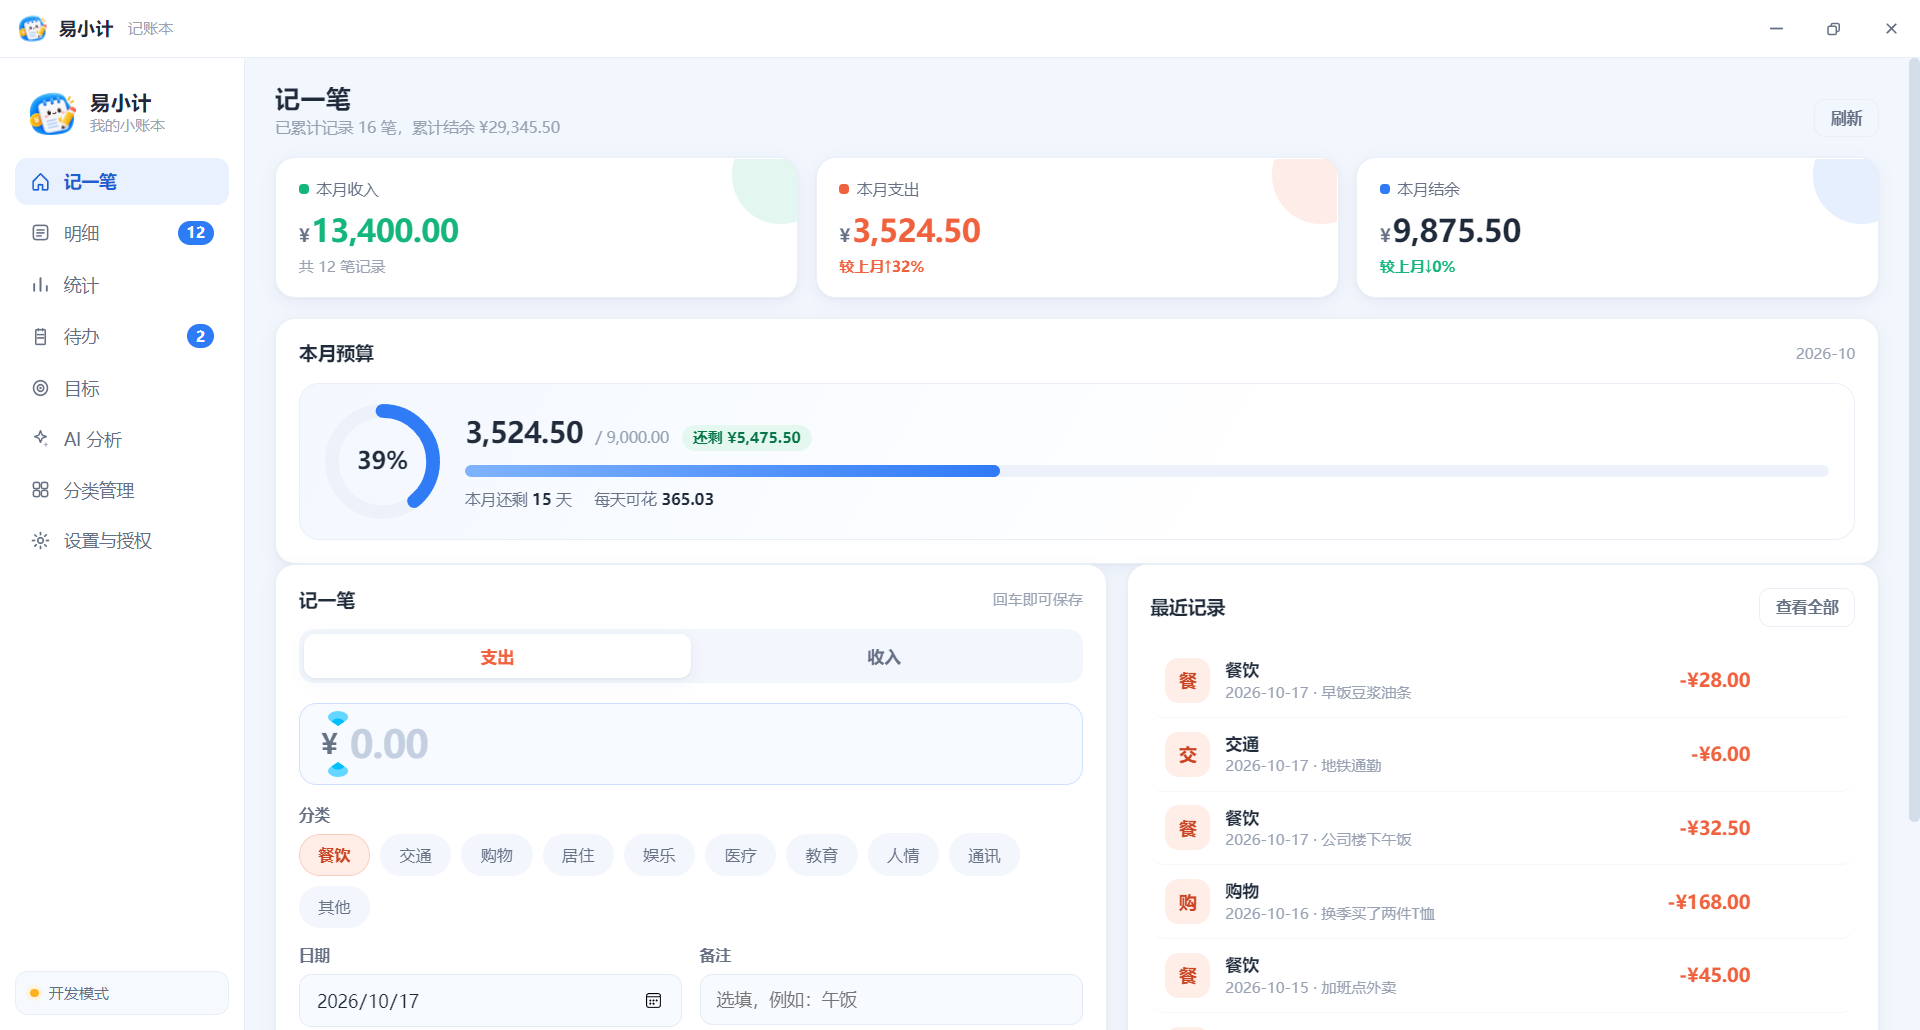Click the AI 分析 sparkle icon
The image size is (1920, 1030).
[x=40, y=439]
